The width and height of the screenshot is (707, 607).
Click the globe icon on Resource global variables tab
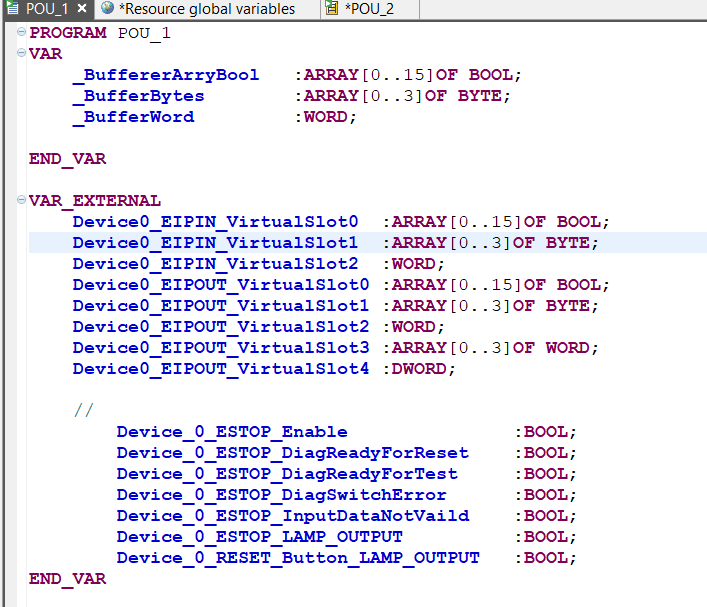click(x=107, y=8)
